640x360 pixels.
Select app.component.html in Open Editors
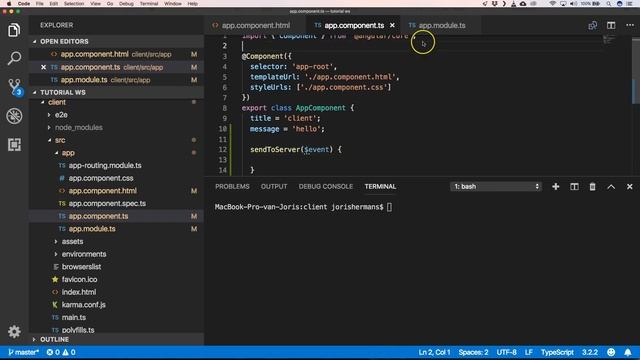coord(116,54)
